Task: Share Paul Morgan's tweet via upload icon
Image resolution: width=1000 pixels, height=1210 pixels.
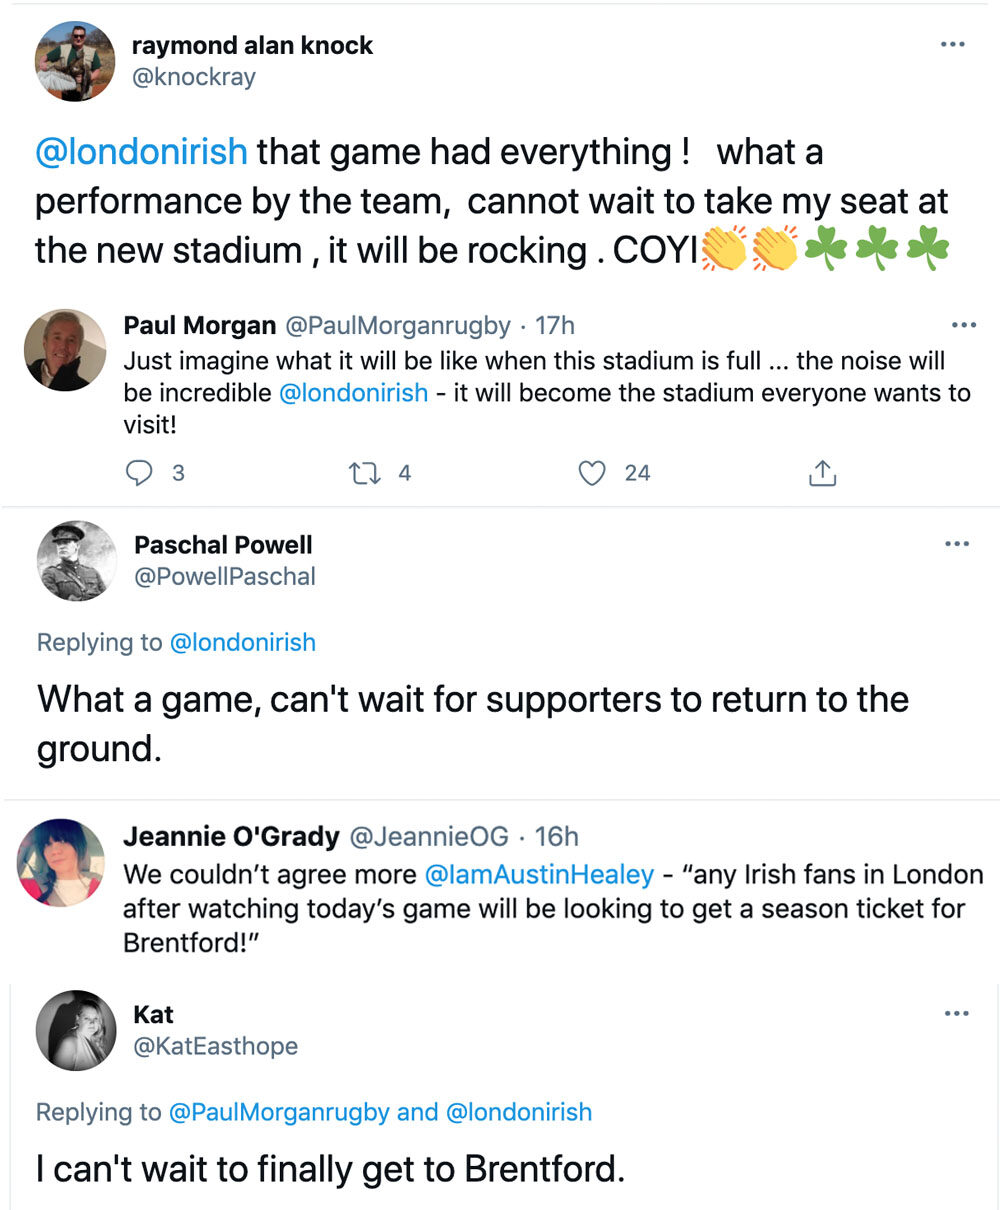Action: pyautogui.click(x=822, y=473)
